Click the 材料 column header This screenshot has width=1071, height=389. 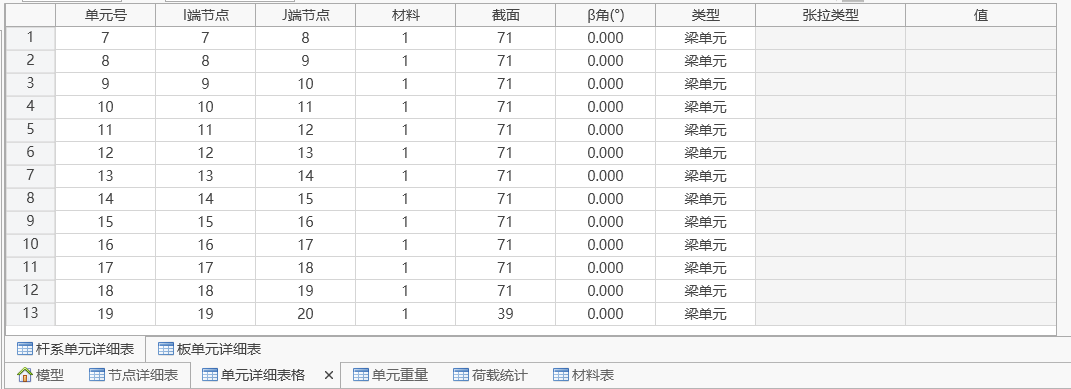pos(406,16)
